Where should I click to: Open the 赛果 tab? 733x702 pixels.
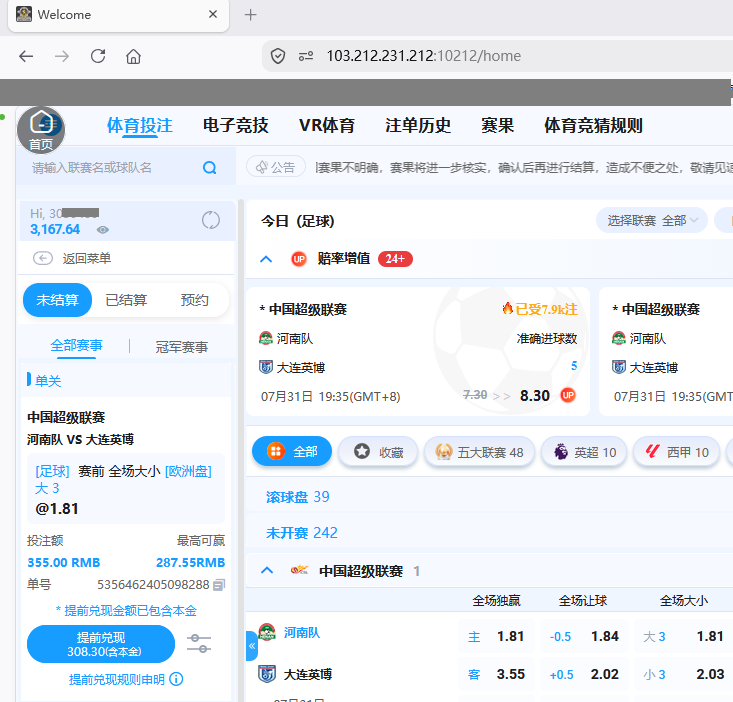coord(497,125)
